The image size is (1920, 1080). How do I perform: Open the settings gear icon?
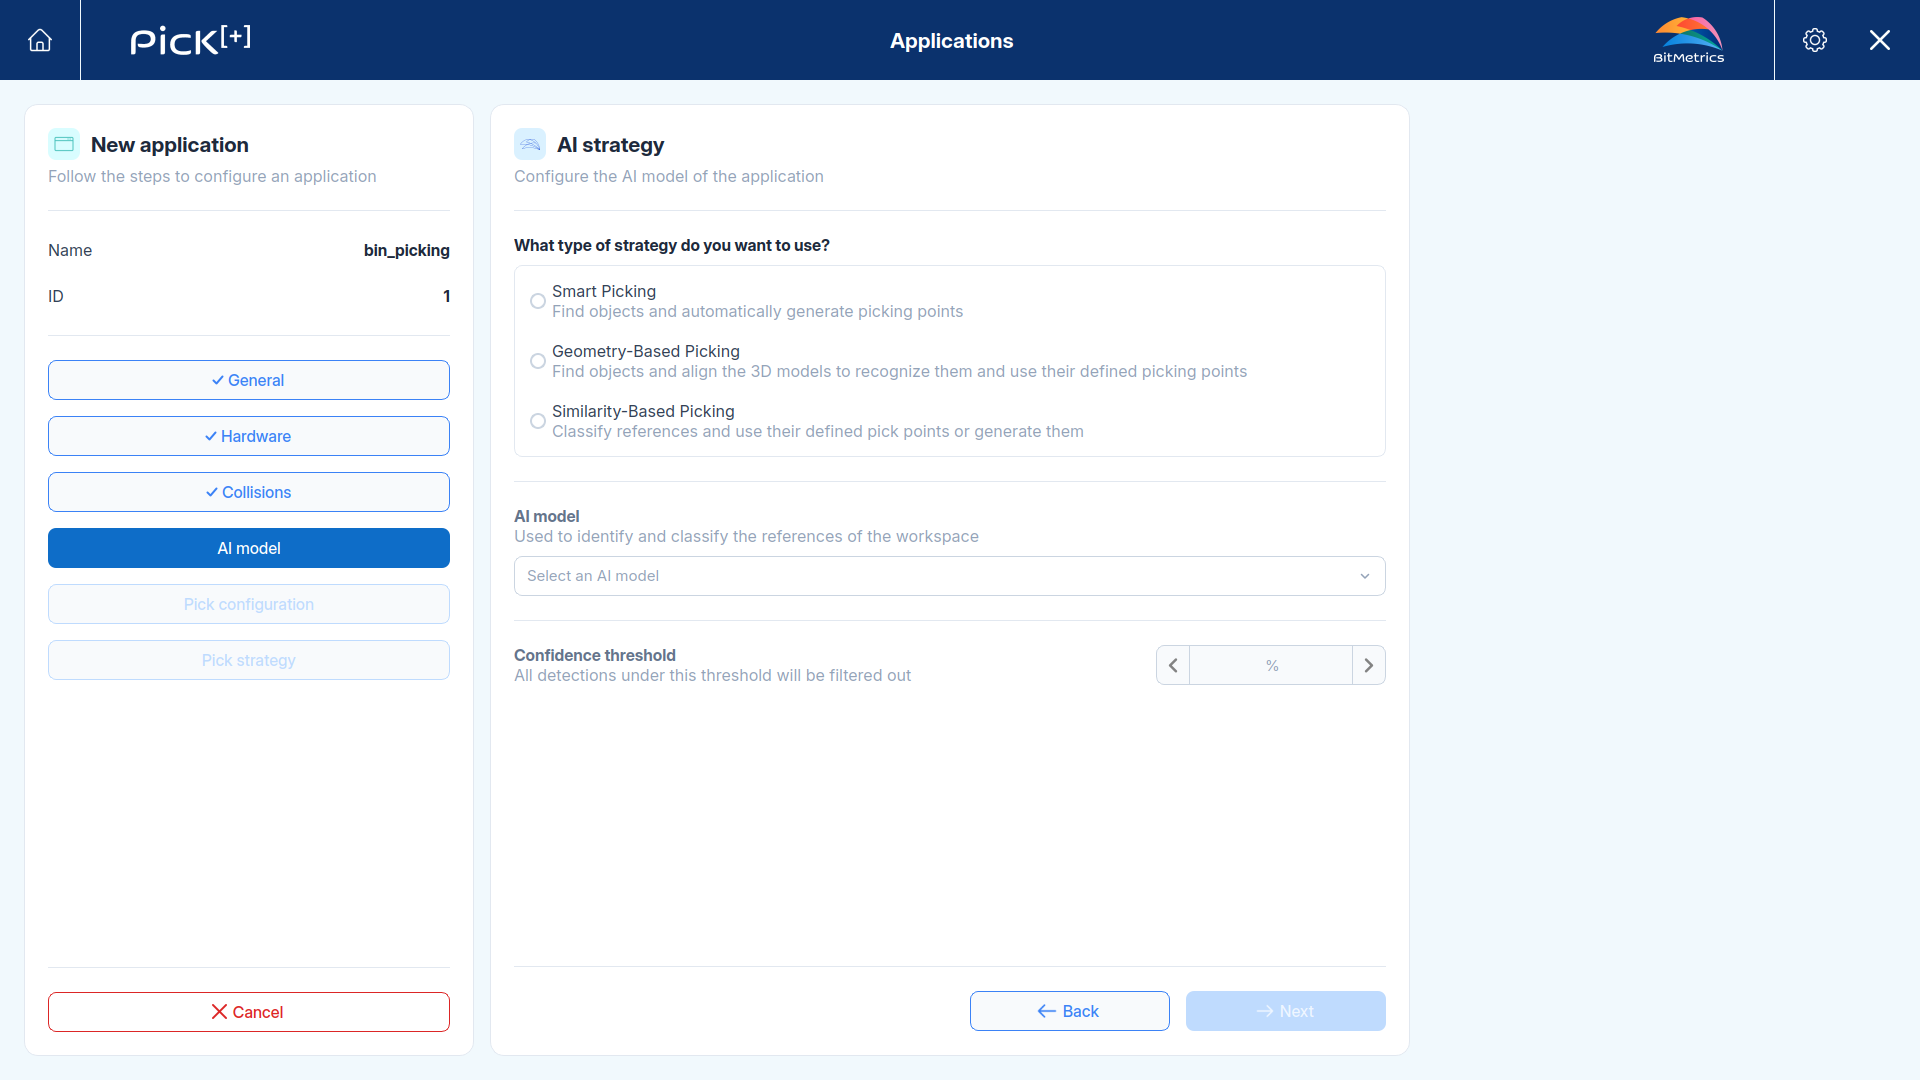1815,40
